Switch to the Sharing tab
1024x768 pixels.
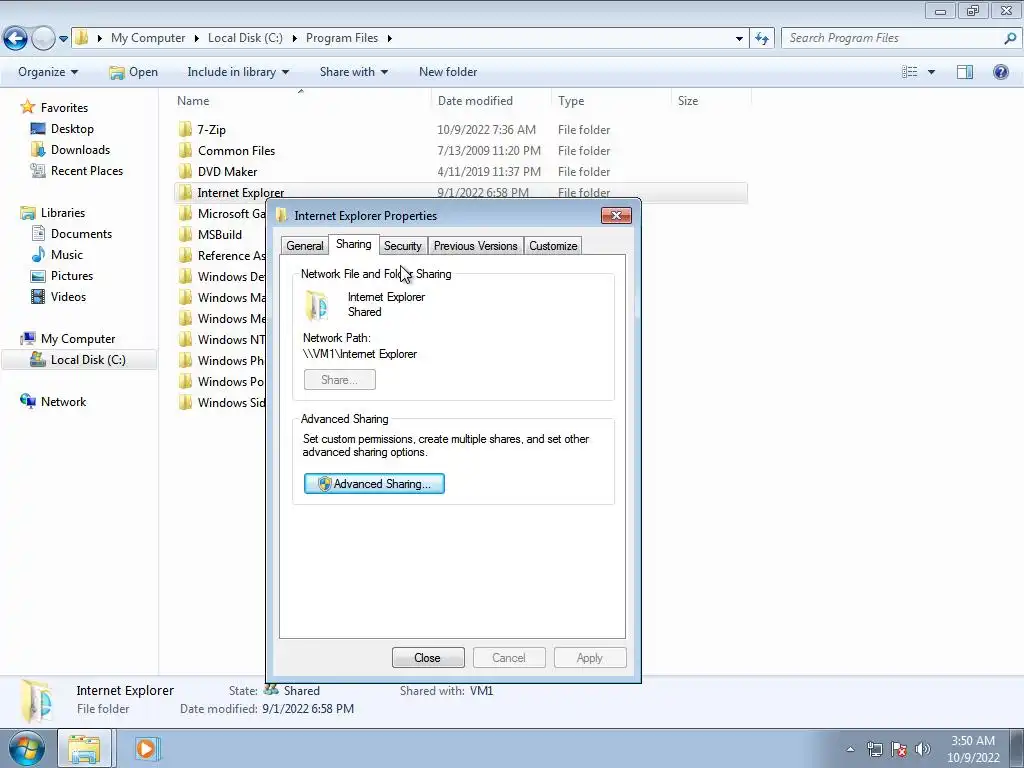[353, 244]
